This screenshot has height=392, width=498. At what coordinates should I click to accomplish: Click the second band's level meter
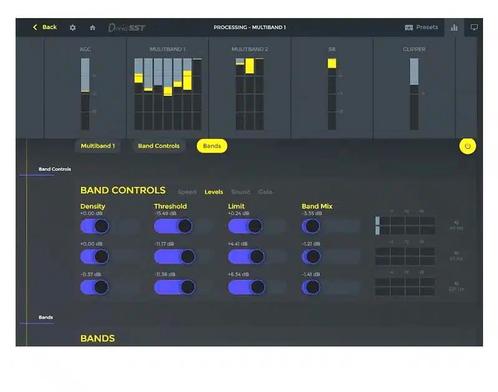(x=405, y=256)
